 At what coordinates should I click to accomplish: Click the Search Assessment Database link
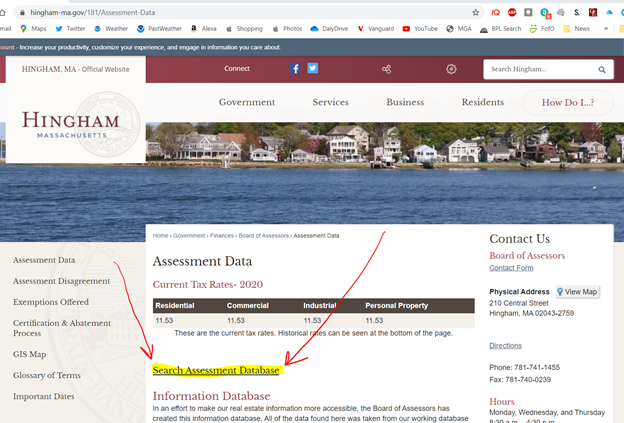(216, 370)
